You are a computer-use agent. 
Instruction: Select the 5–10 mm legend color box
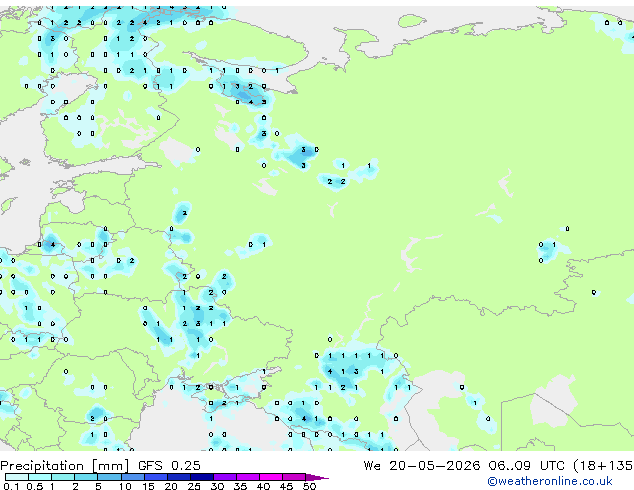click(109, 477)
